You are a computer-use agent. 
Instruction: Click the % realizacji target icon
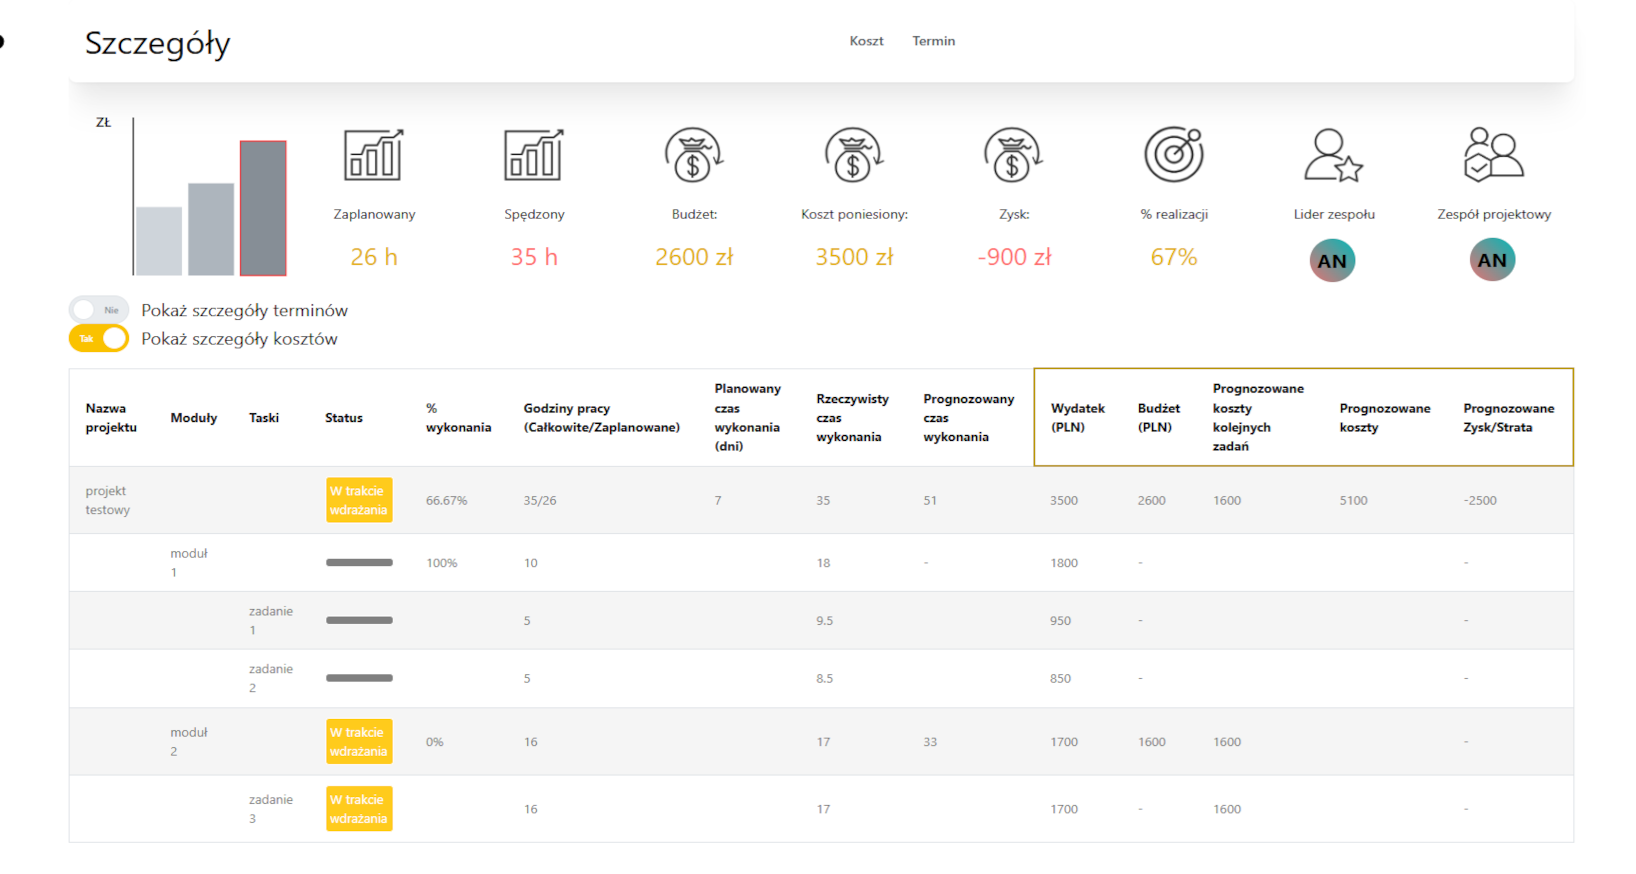point(1174,155)
